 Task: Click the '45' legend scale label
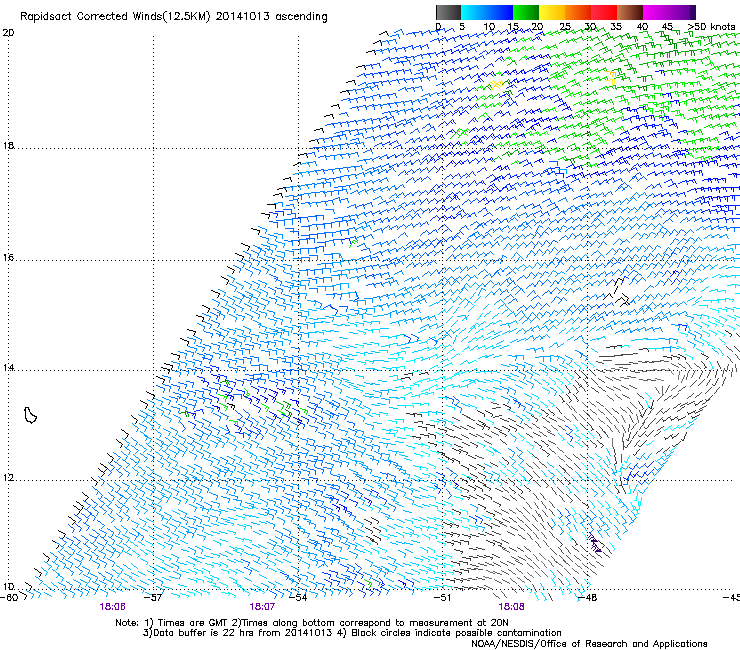[x=667, y=27]
